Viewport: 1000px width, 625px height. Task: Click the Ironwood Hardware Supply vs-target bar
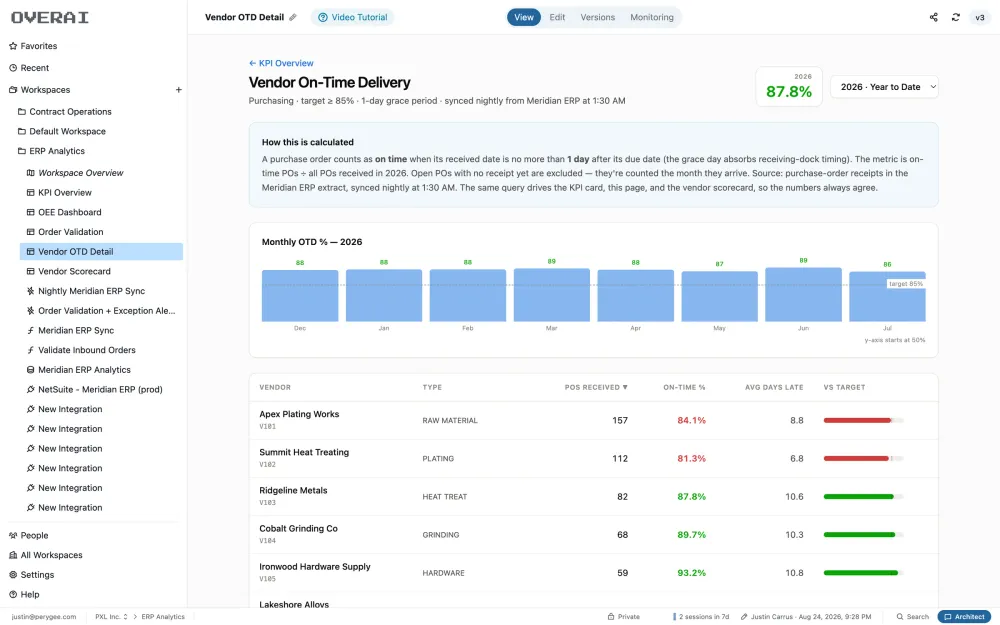(x=863, y=573)
